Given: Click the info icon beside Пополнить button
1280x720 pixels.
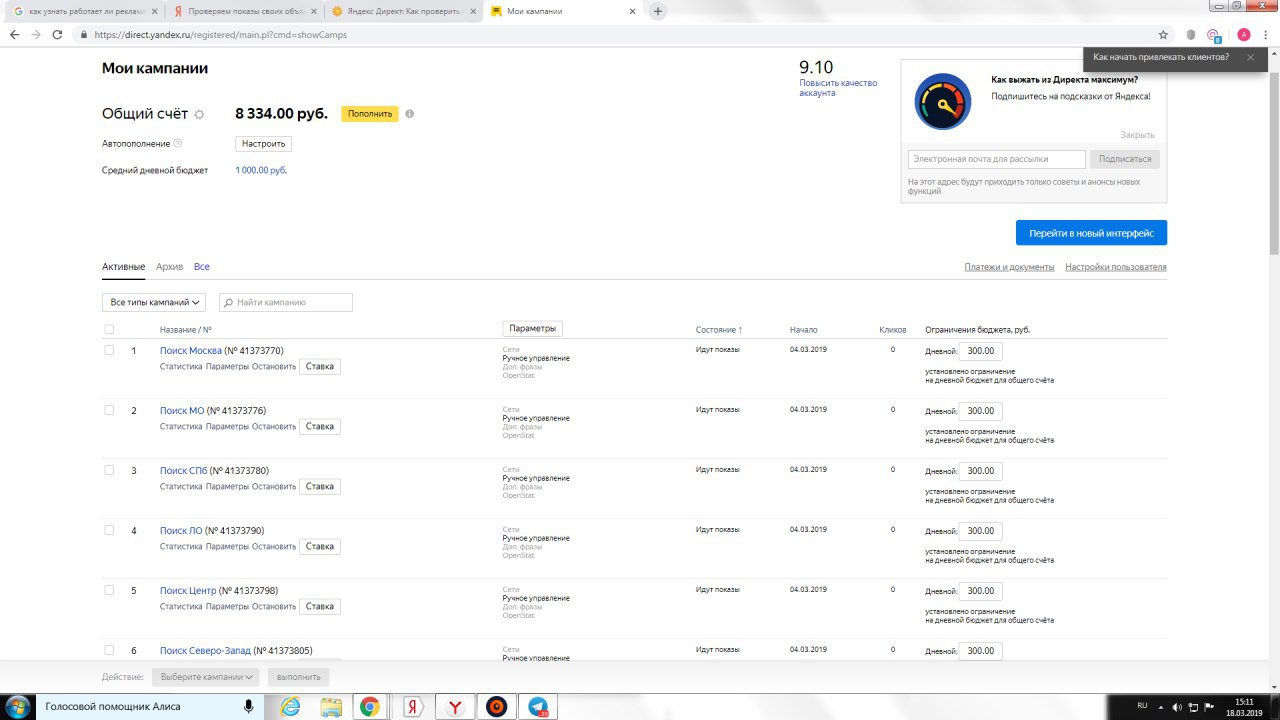Looking at the screenshot, I should (x=410, y=114).
